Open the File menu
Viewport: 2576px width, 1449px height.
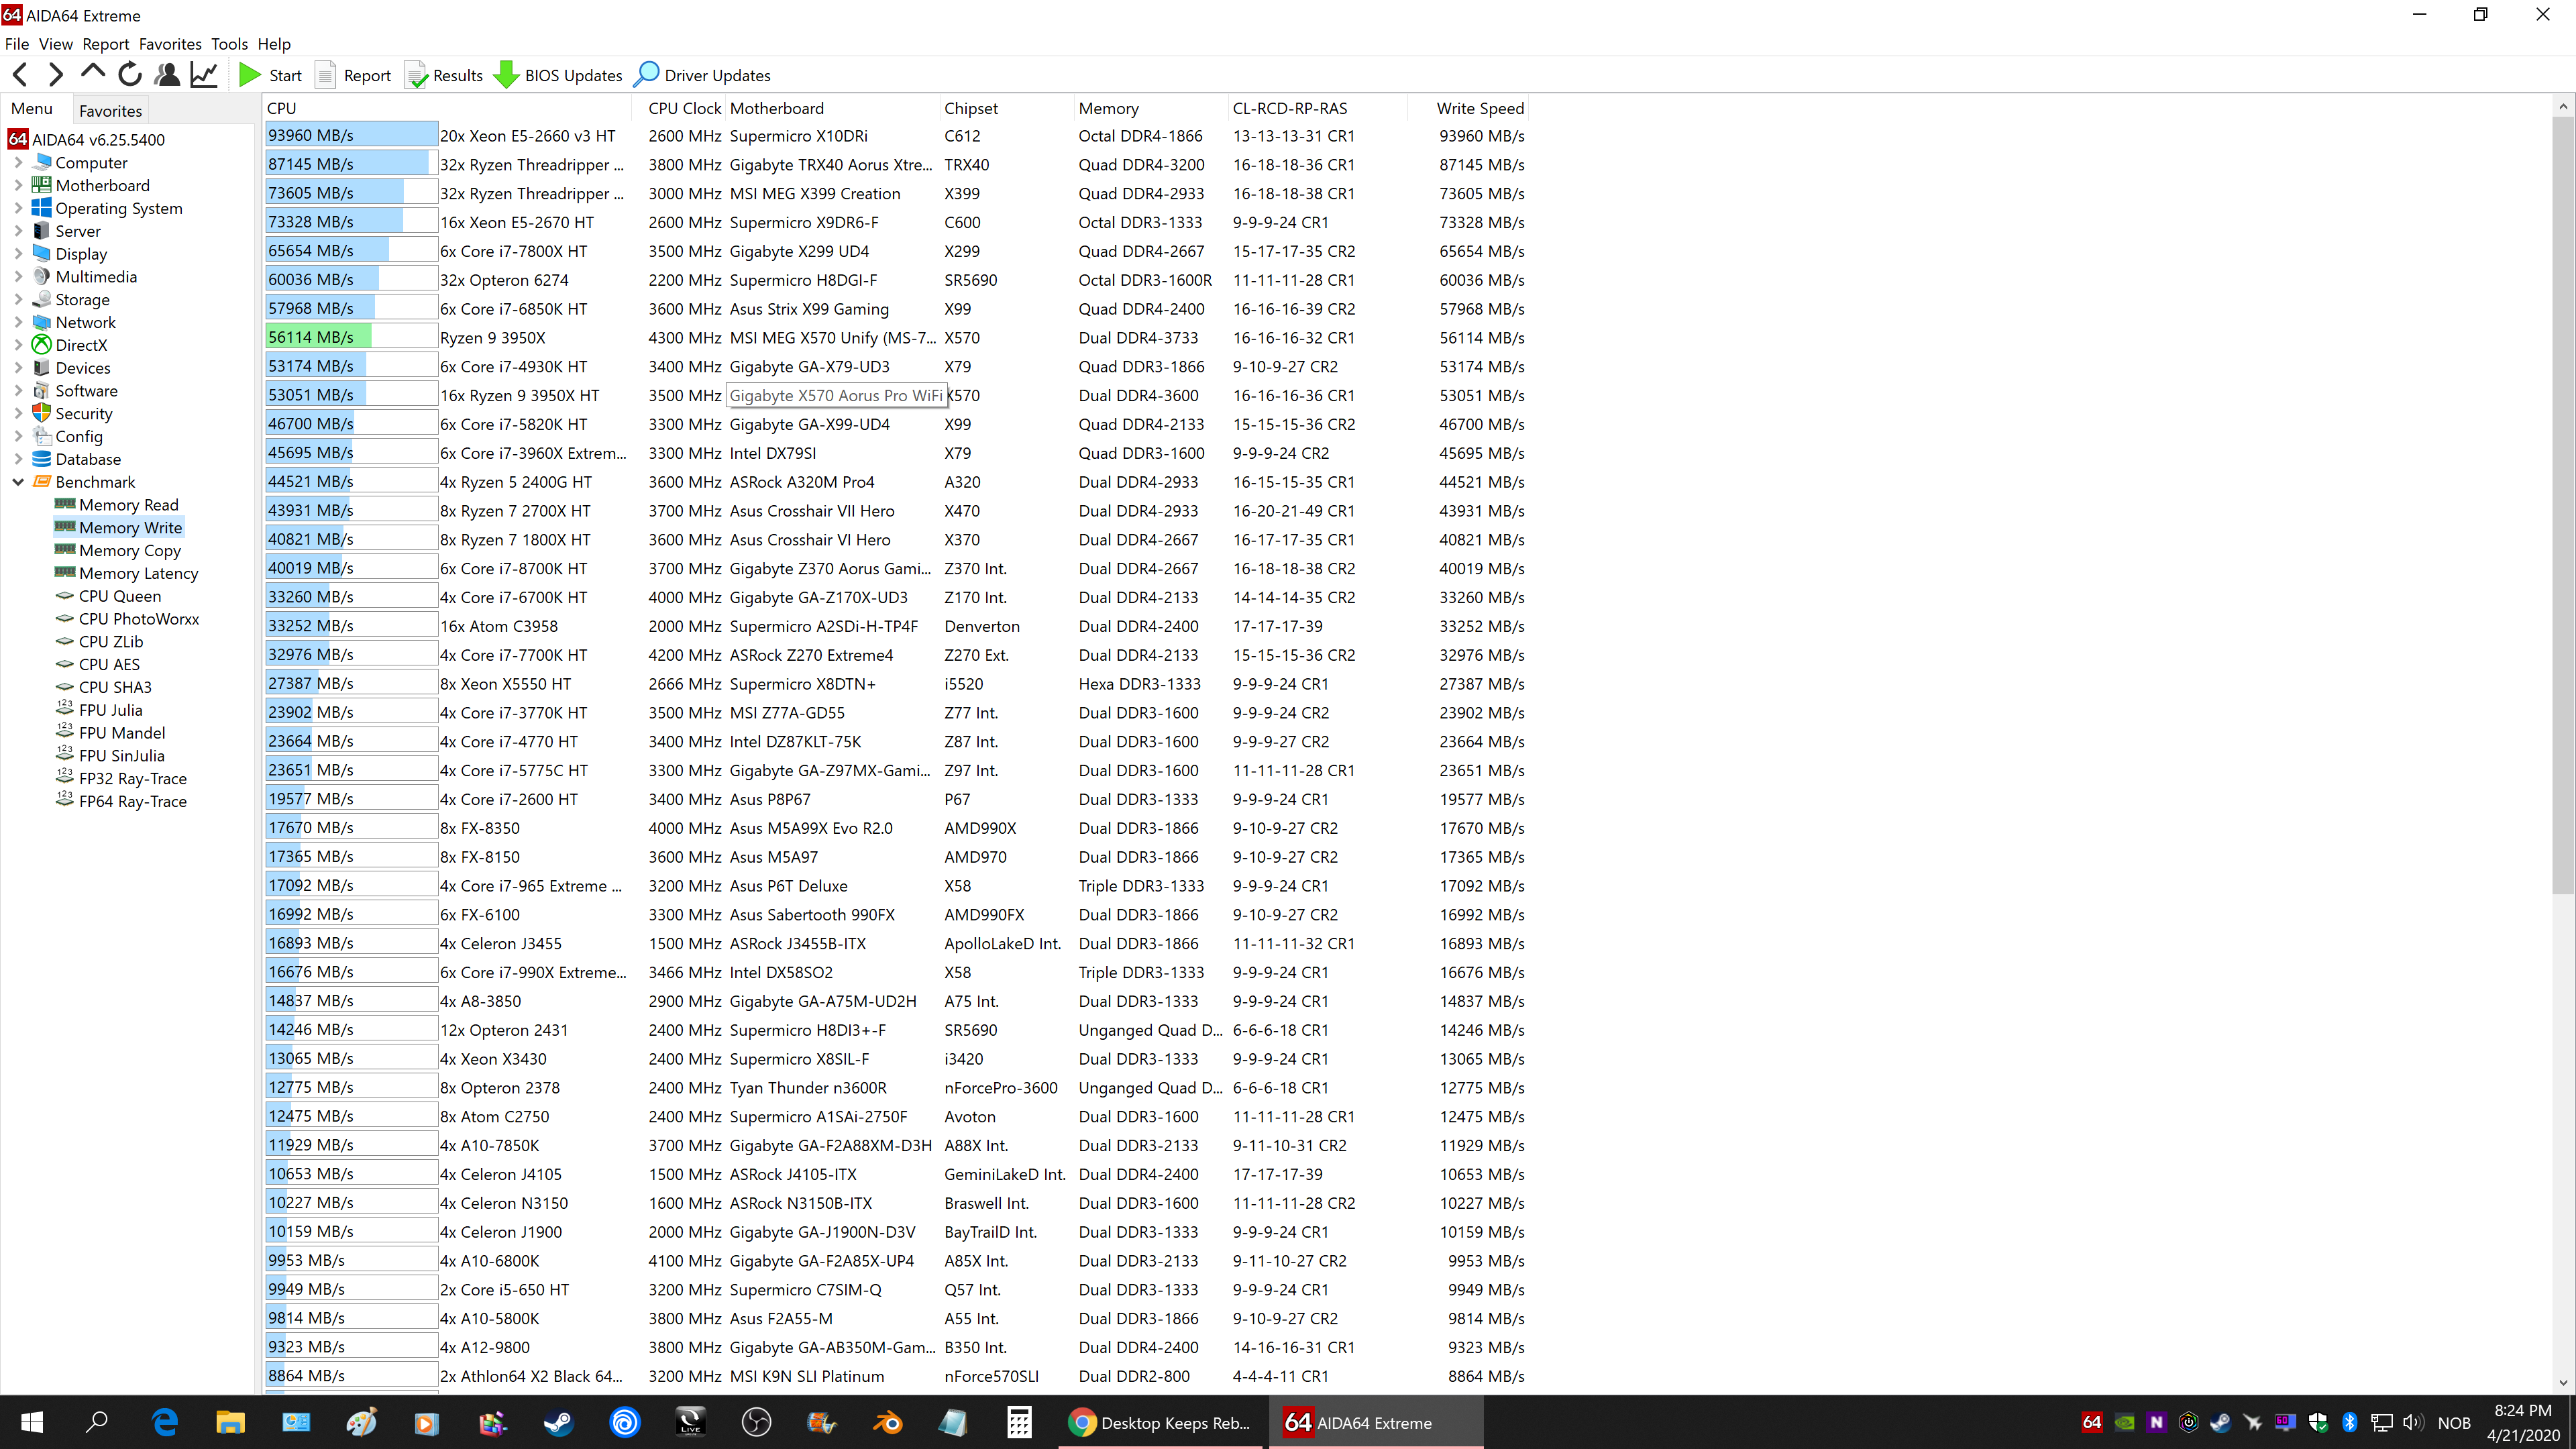click(x=17, y=44)
